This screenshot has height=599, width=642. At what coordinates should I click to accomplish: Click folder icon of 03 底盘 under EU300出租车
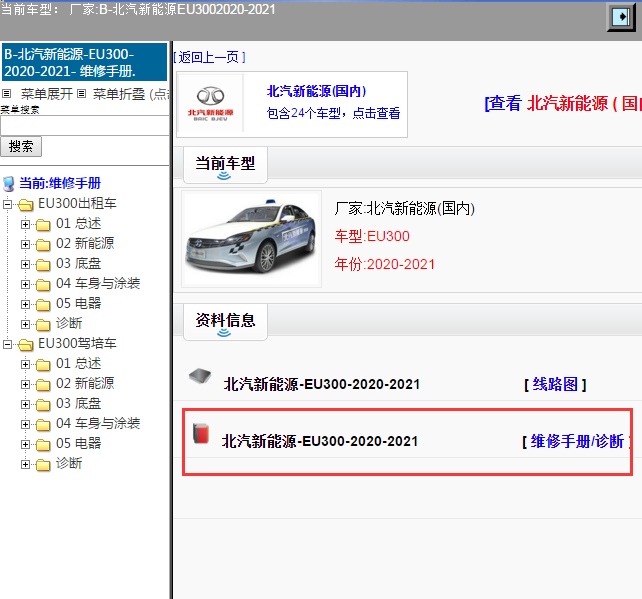coord(43,264)
